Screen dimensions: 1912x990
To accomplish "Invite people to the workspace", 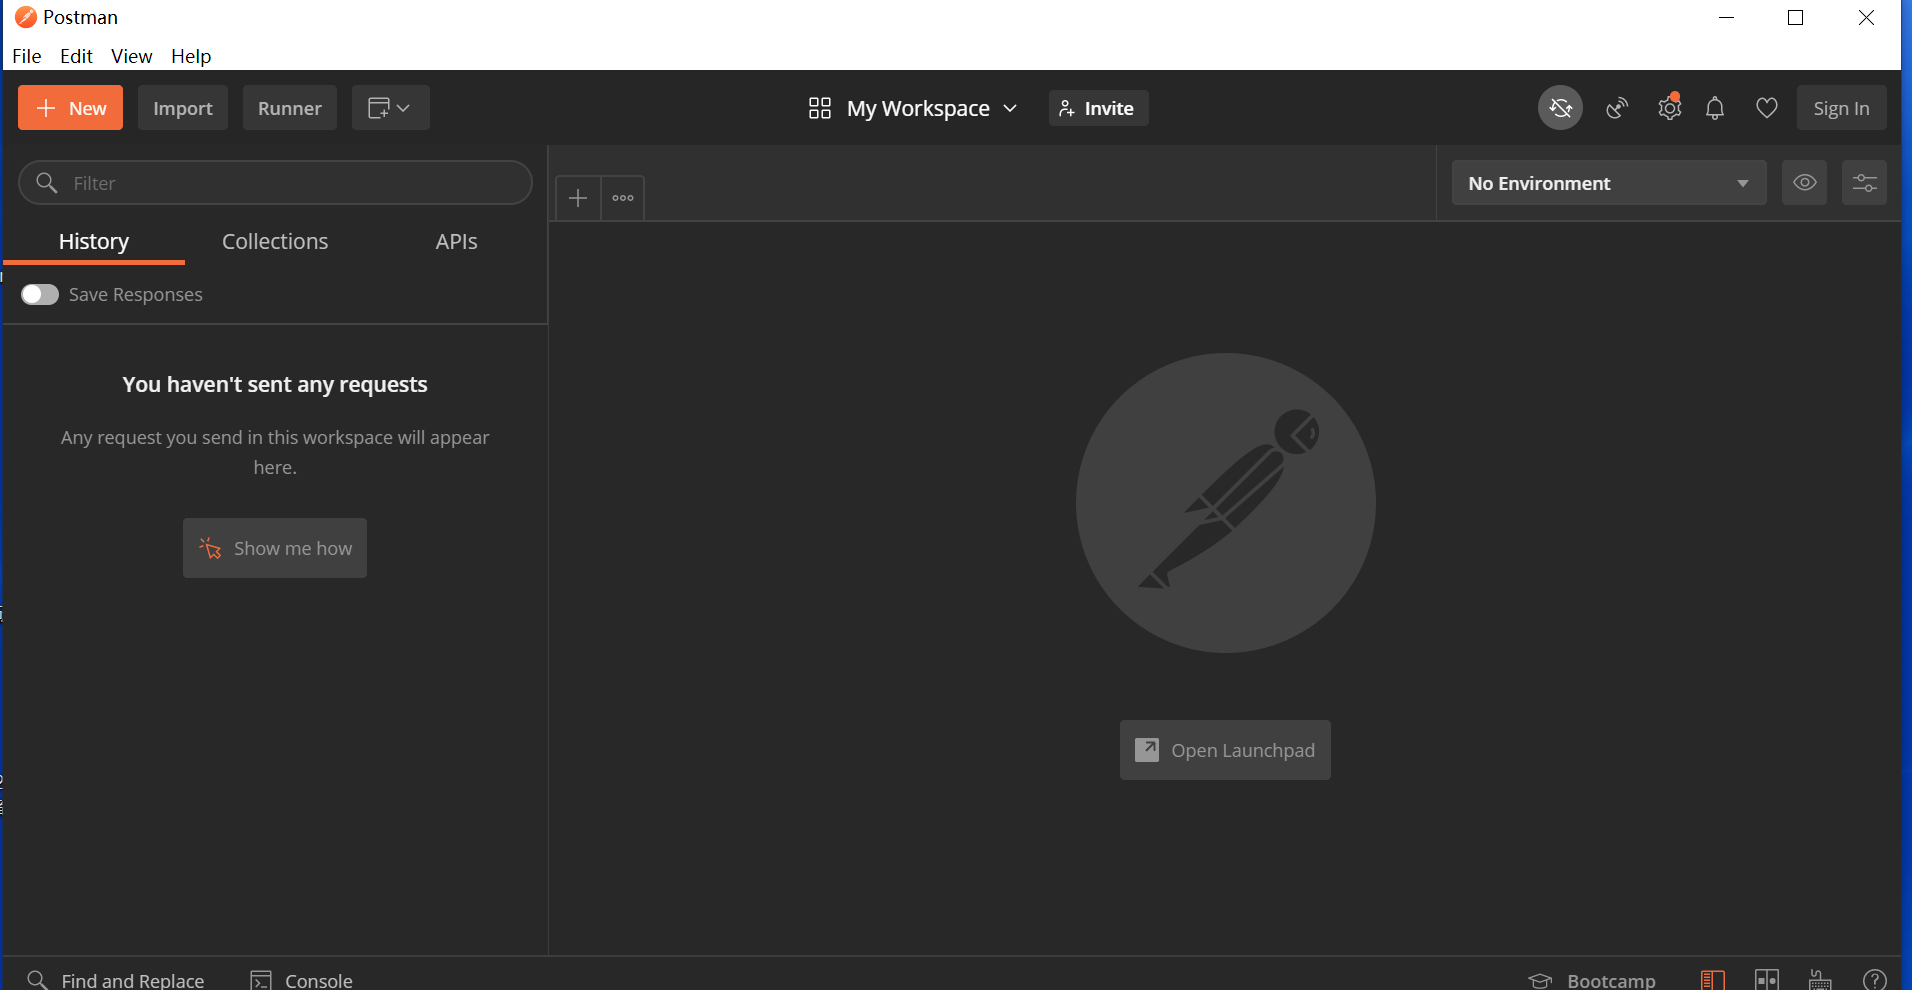I will (1098, 108).
